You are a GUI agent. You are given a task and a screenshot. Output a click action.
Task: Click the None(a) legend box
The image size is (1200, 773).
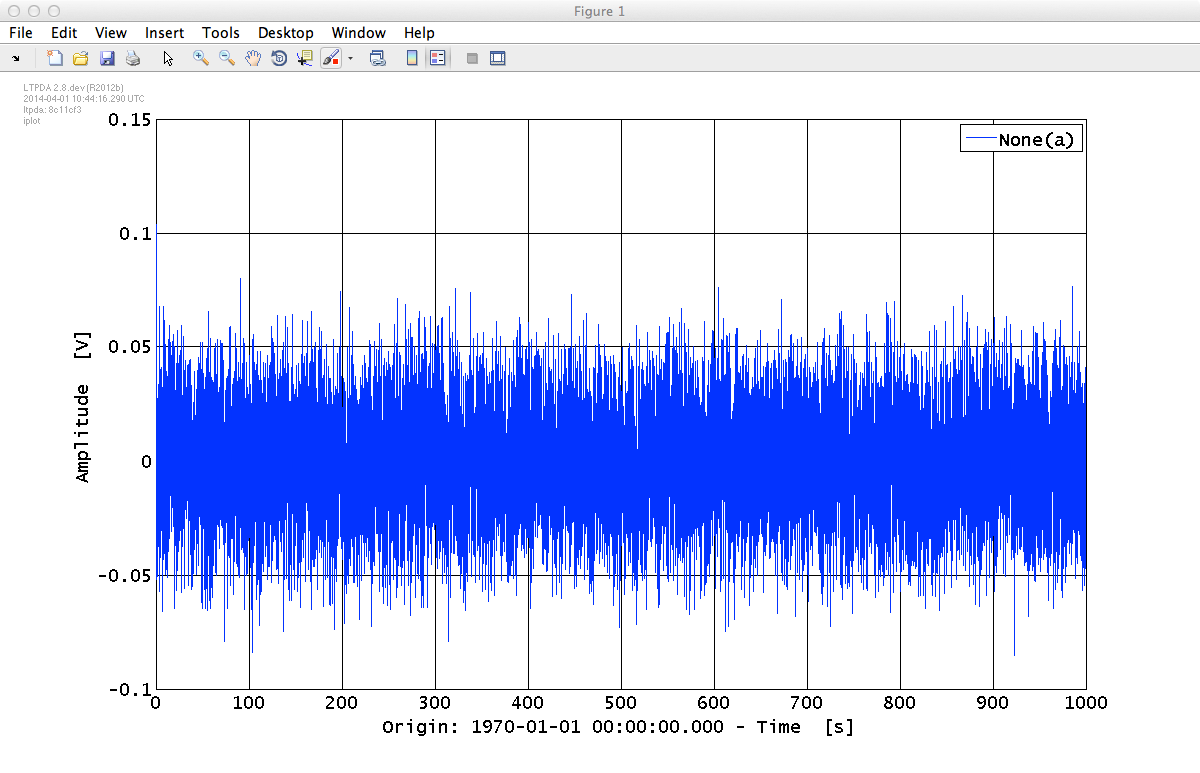click(1021, 140)
